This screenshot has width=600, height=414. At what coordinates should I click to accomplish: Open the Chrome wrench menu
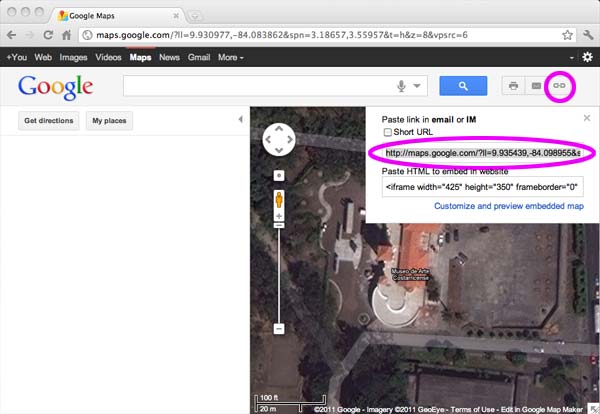click(x=588, y=35)
